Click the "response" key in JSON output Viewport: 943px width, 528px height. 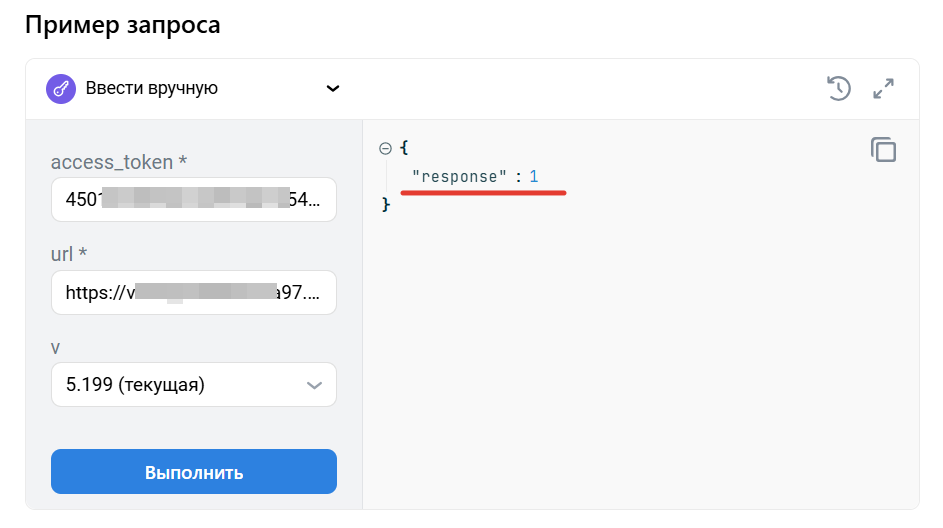[x=459, y=176]
